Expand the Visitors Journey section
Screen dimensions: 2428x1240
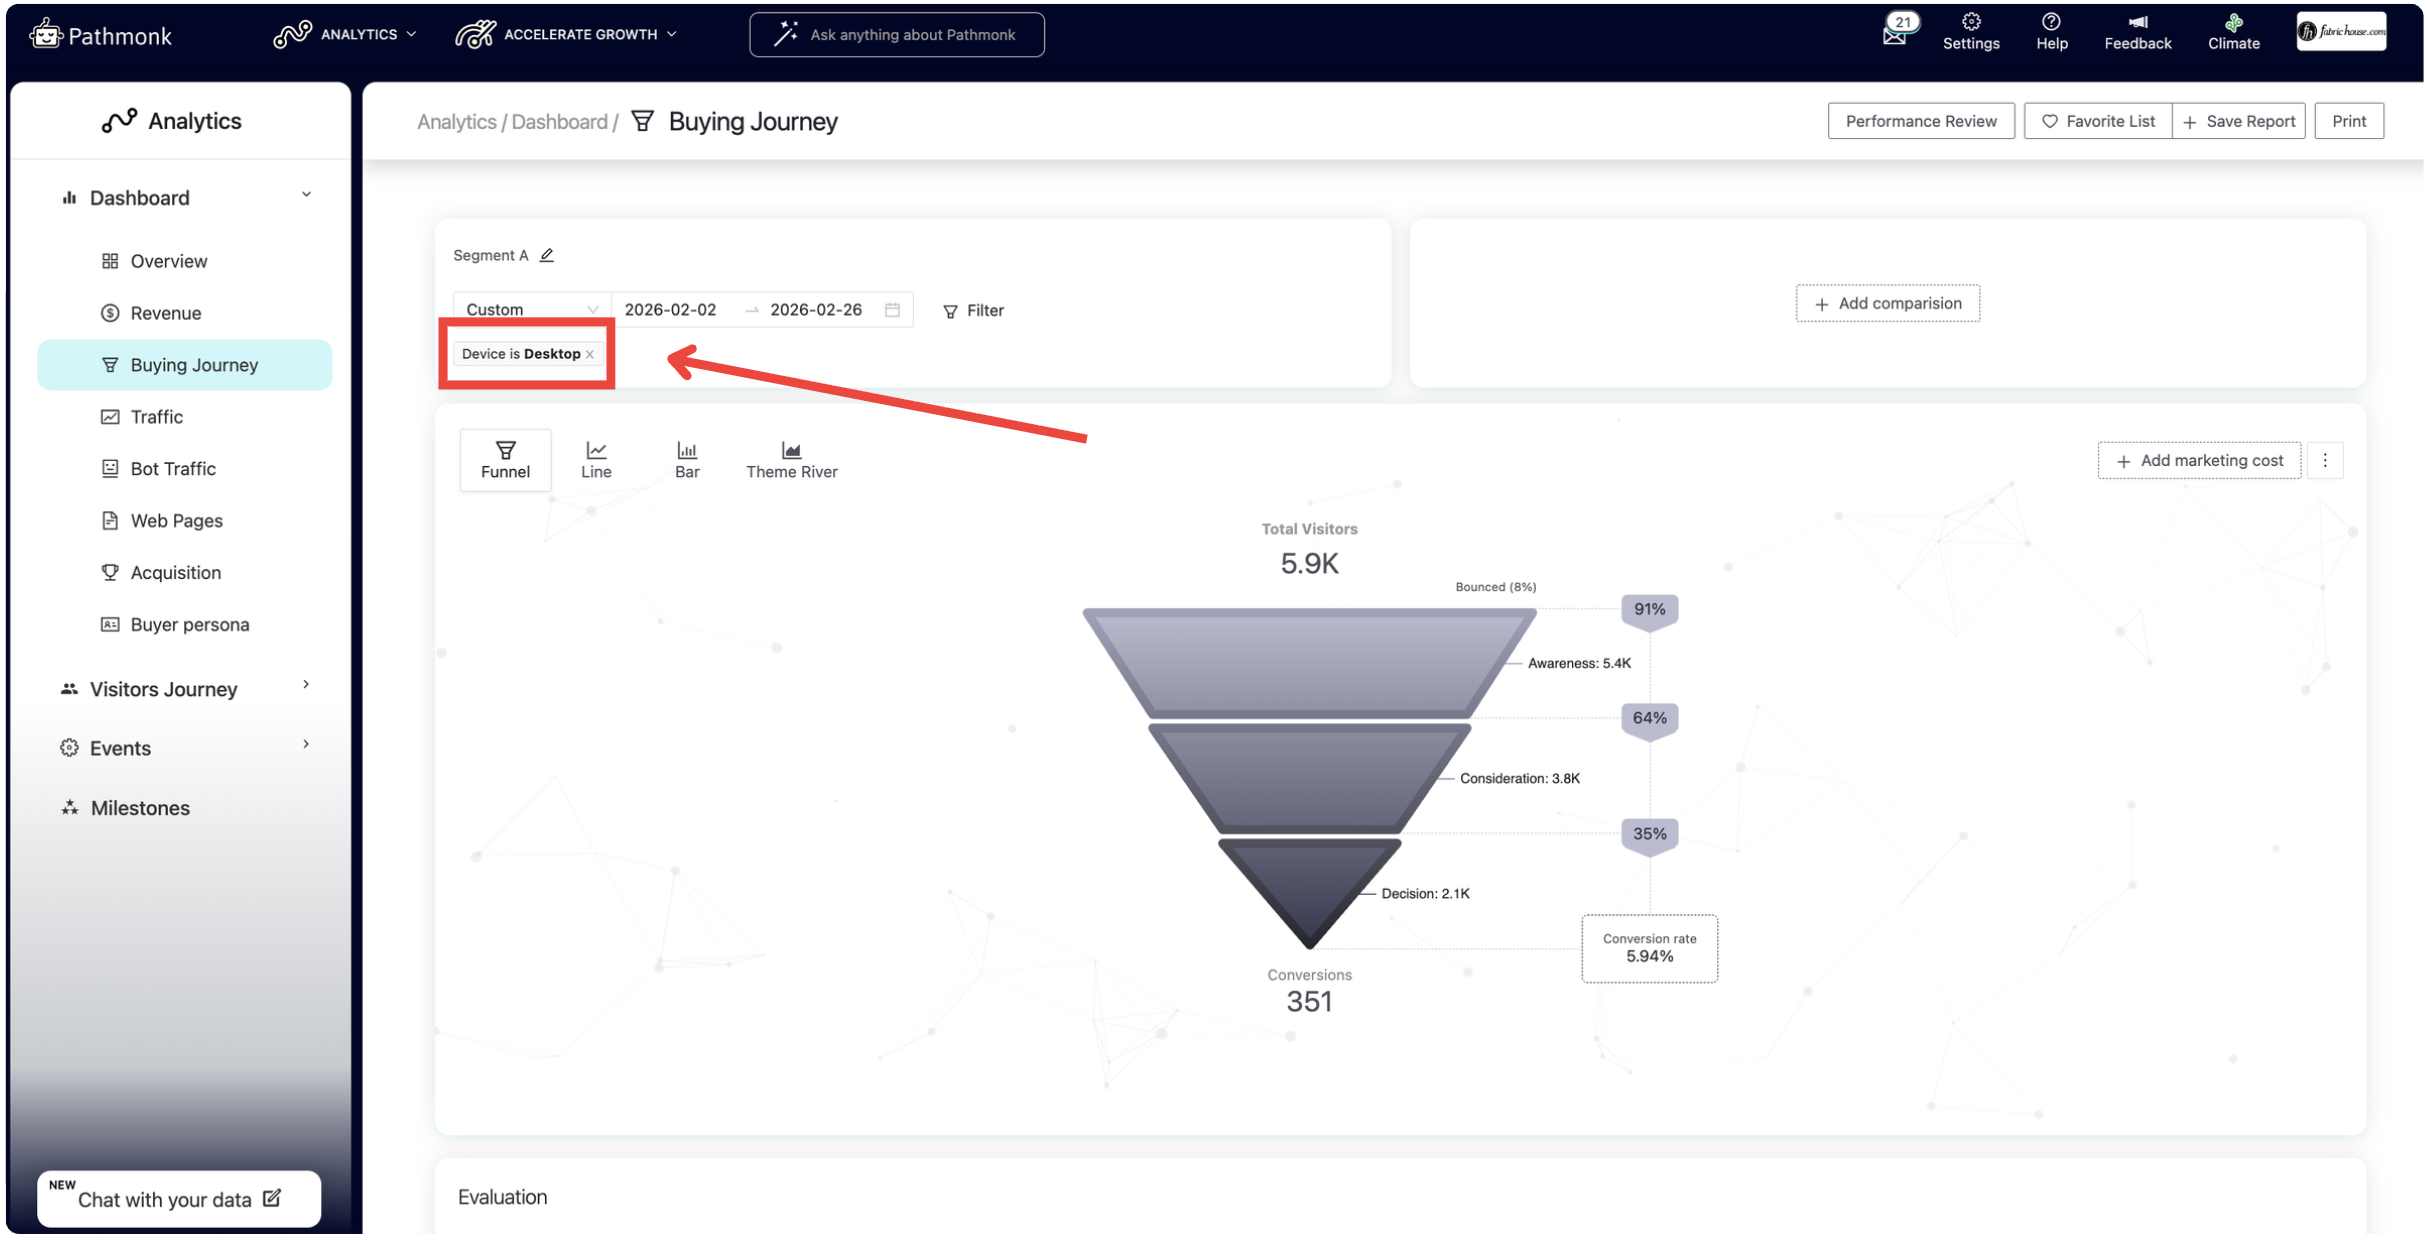[x=306, y=687]
